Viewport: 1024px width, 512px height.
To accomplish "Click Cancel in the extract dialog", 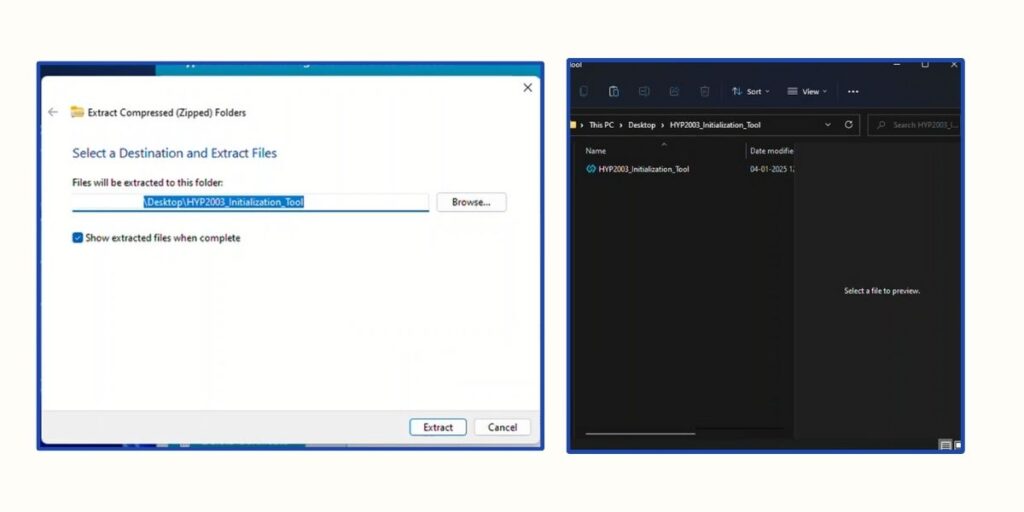I will (502, 427).
